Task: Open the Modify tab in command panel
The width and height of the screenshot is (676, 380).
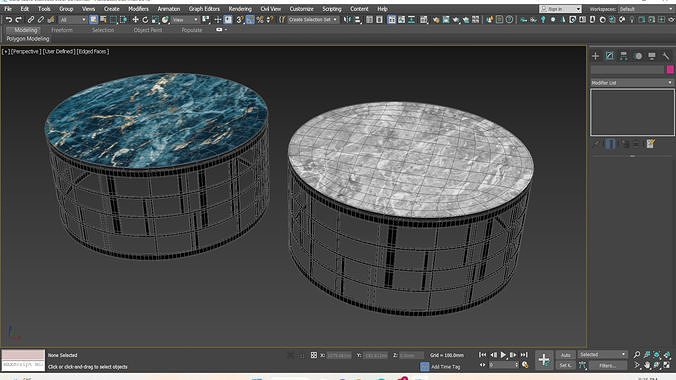Action: [x=610, y=56]
